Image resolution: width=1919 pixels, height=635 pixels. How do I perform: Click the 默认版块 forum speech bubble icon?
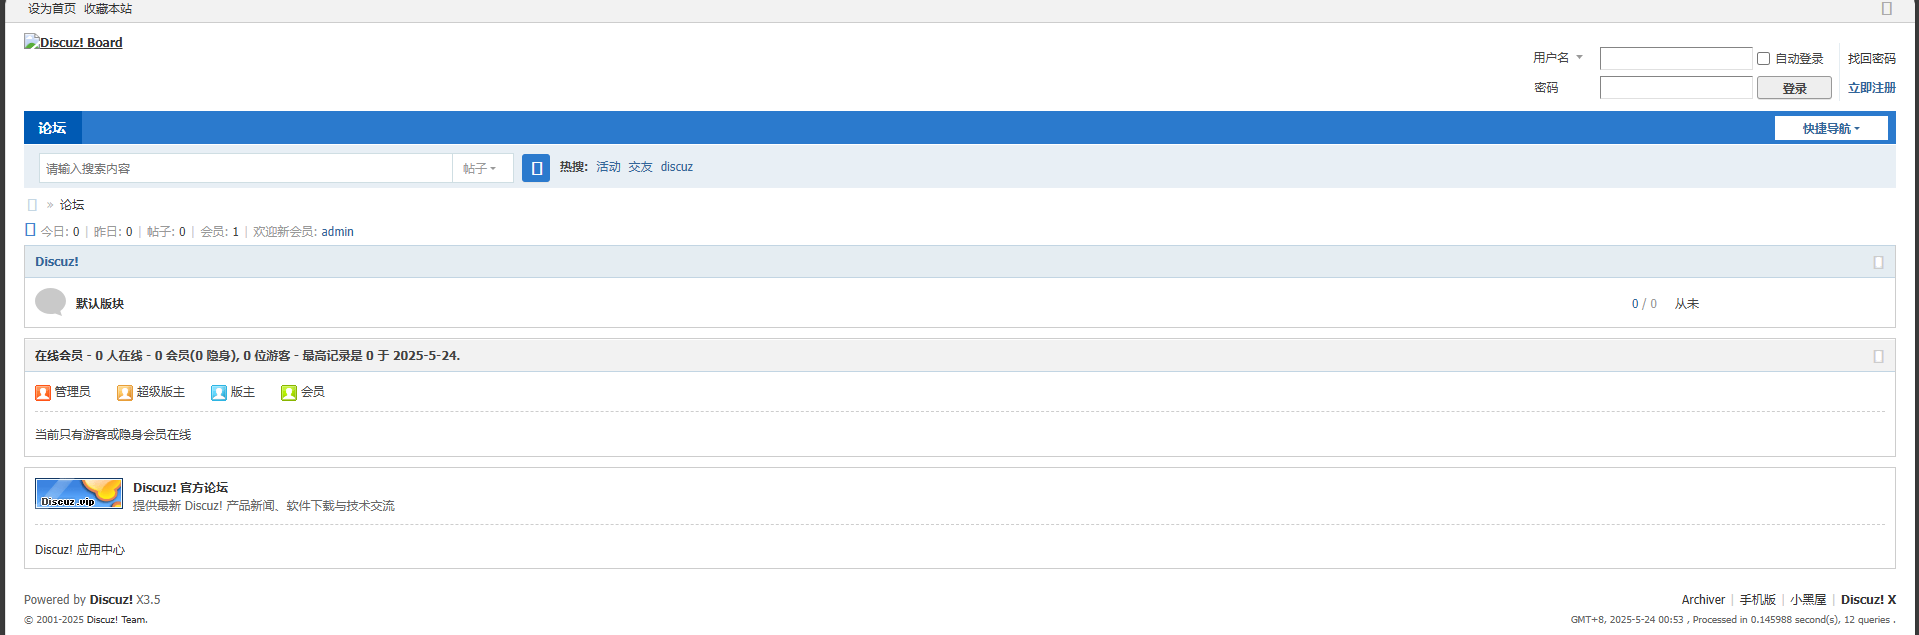click(x=50, y=302)
